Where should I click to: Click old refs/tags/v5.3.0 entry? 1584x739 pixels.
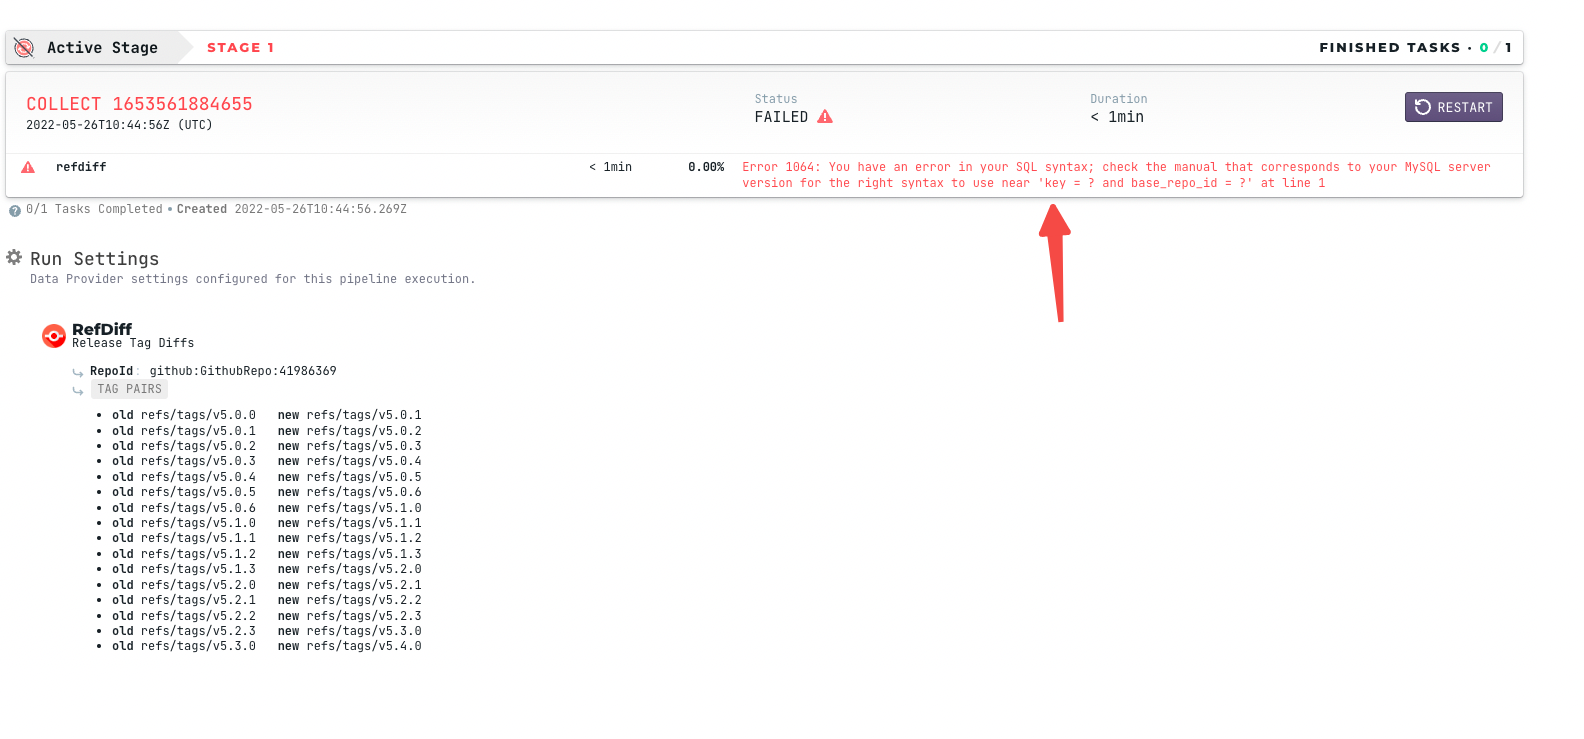pos(184,646)
